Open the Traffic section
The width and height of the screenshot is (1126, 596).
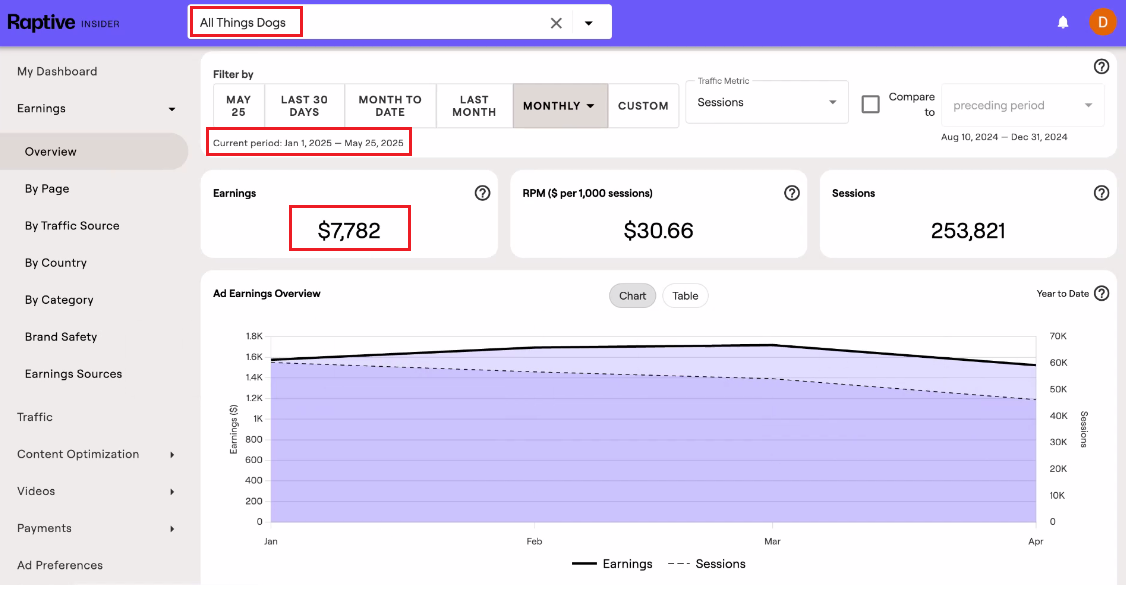[x=35, y=417]
